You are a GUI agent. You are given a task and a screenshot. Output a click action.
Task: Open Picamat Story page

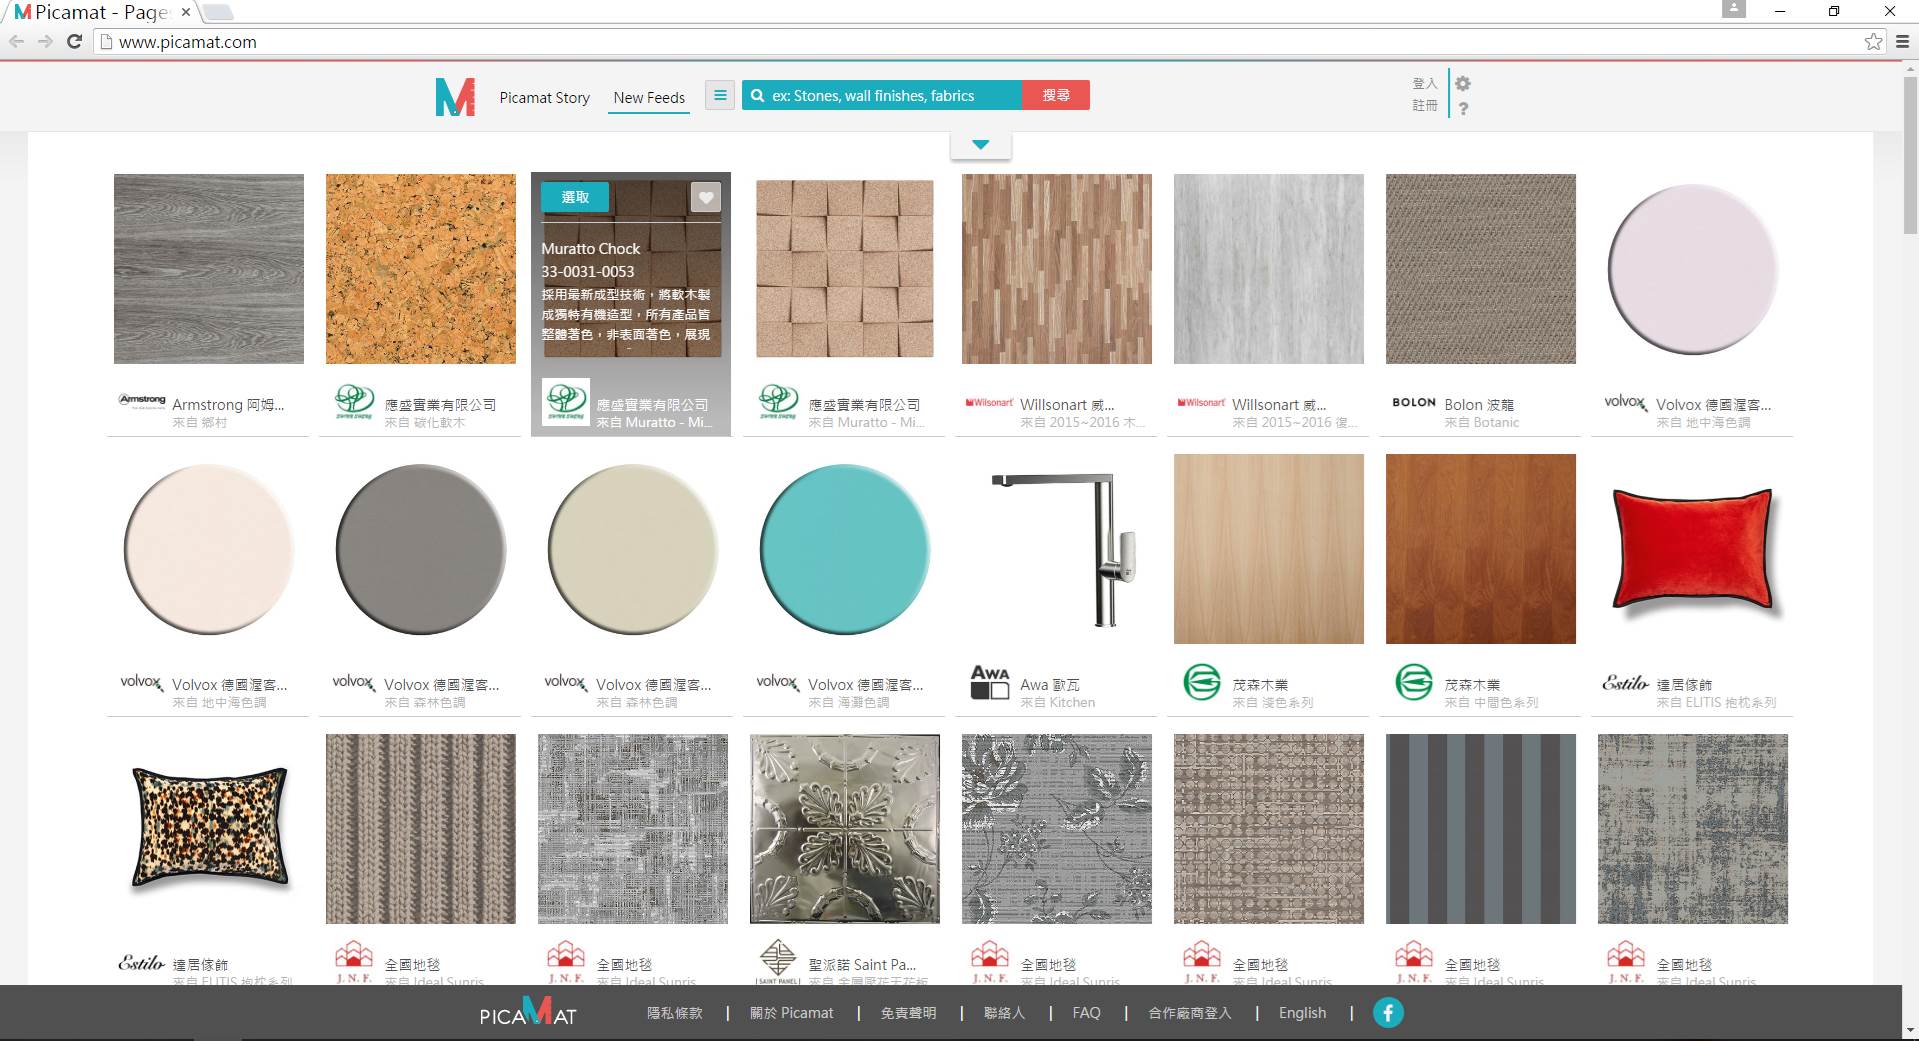tap(544, 97)
